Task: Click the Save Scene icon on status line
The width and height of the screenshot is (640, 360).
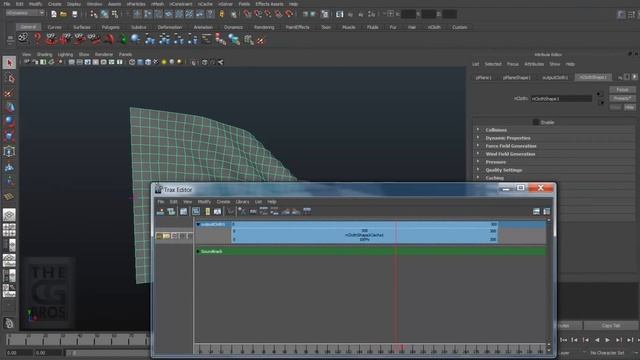Action: click(75, 14)
